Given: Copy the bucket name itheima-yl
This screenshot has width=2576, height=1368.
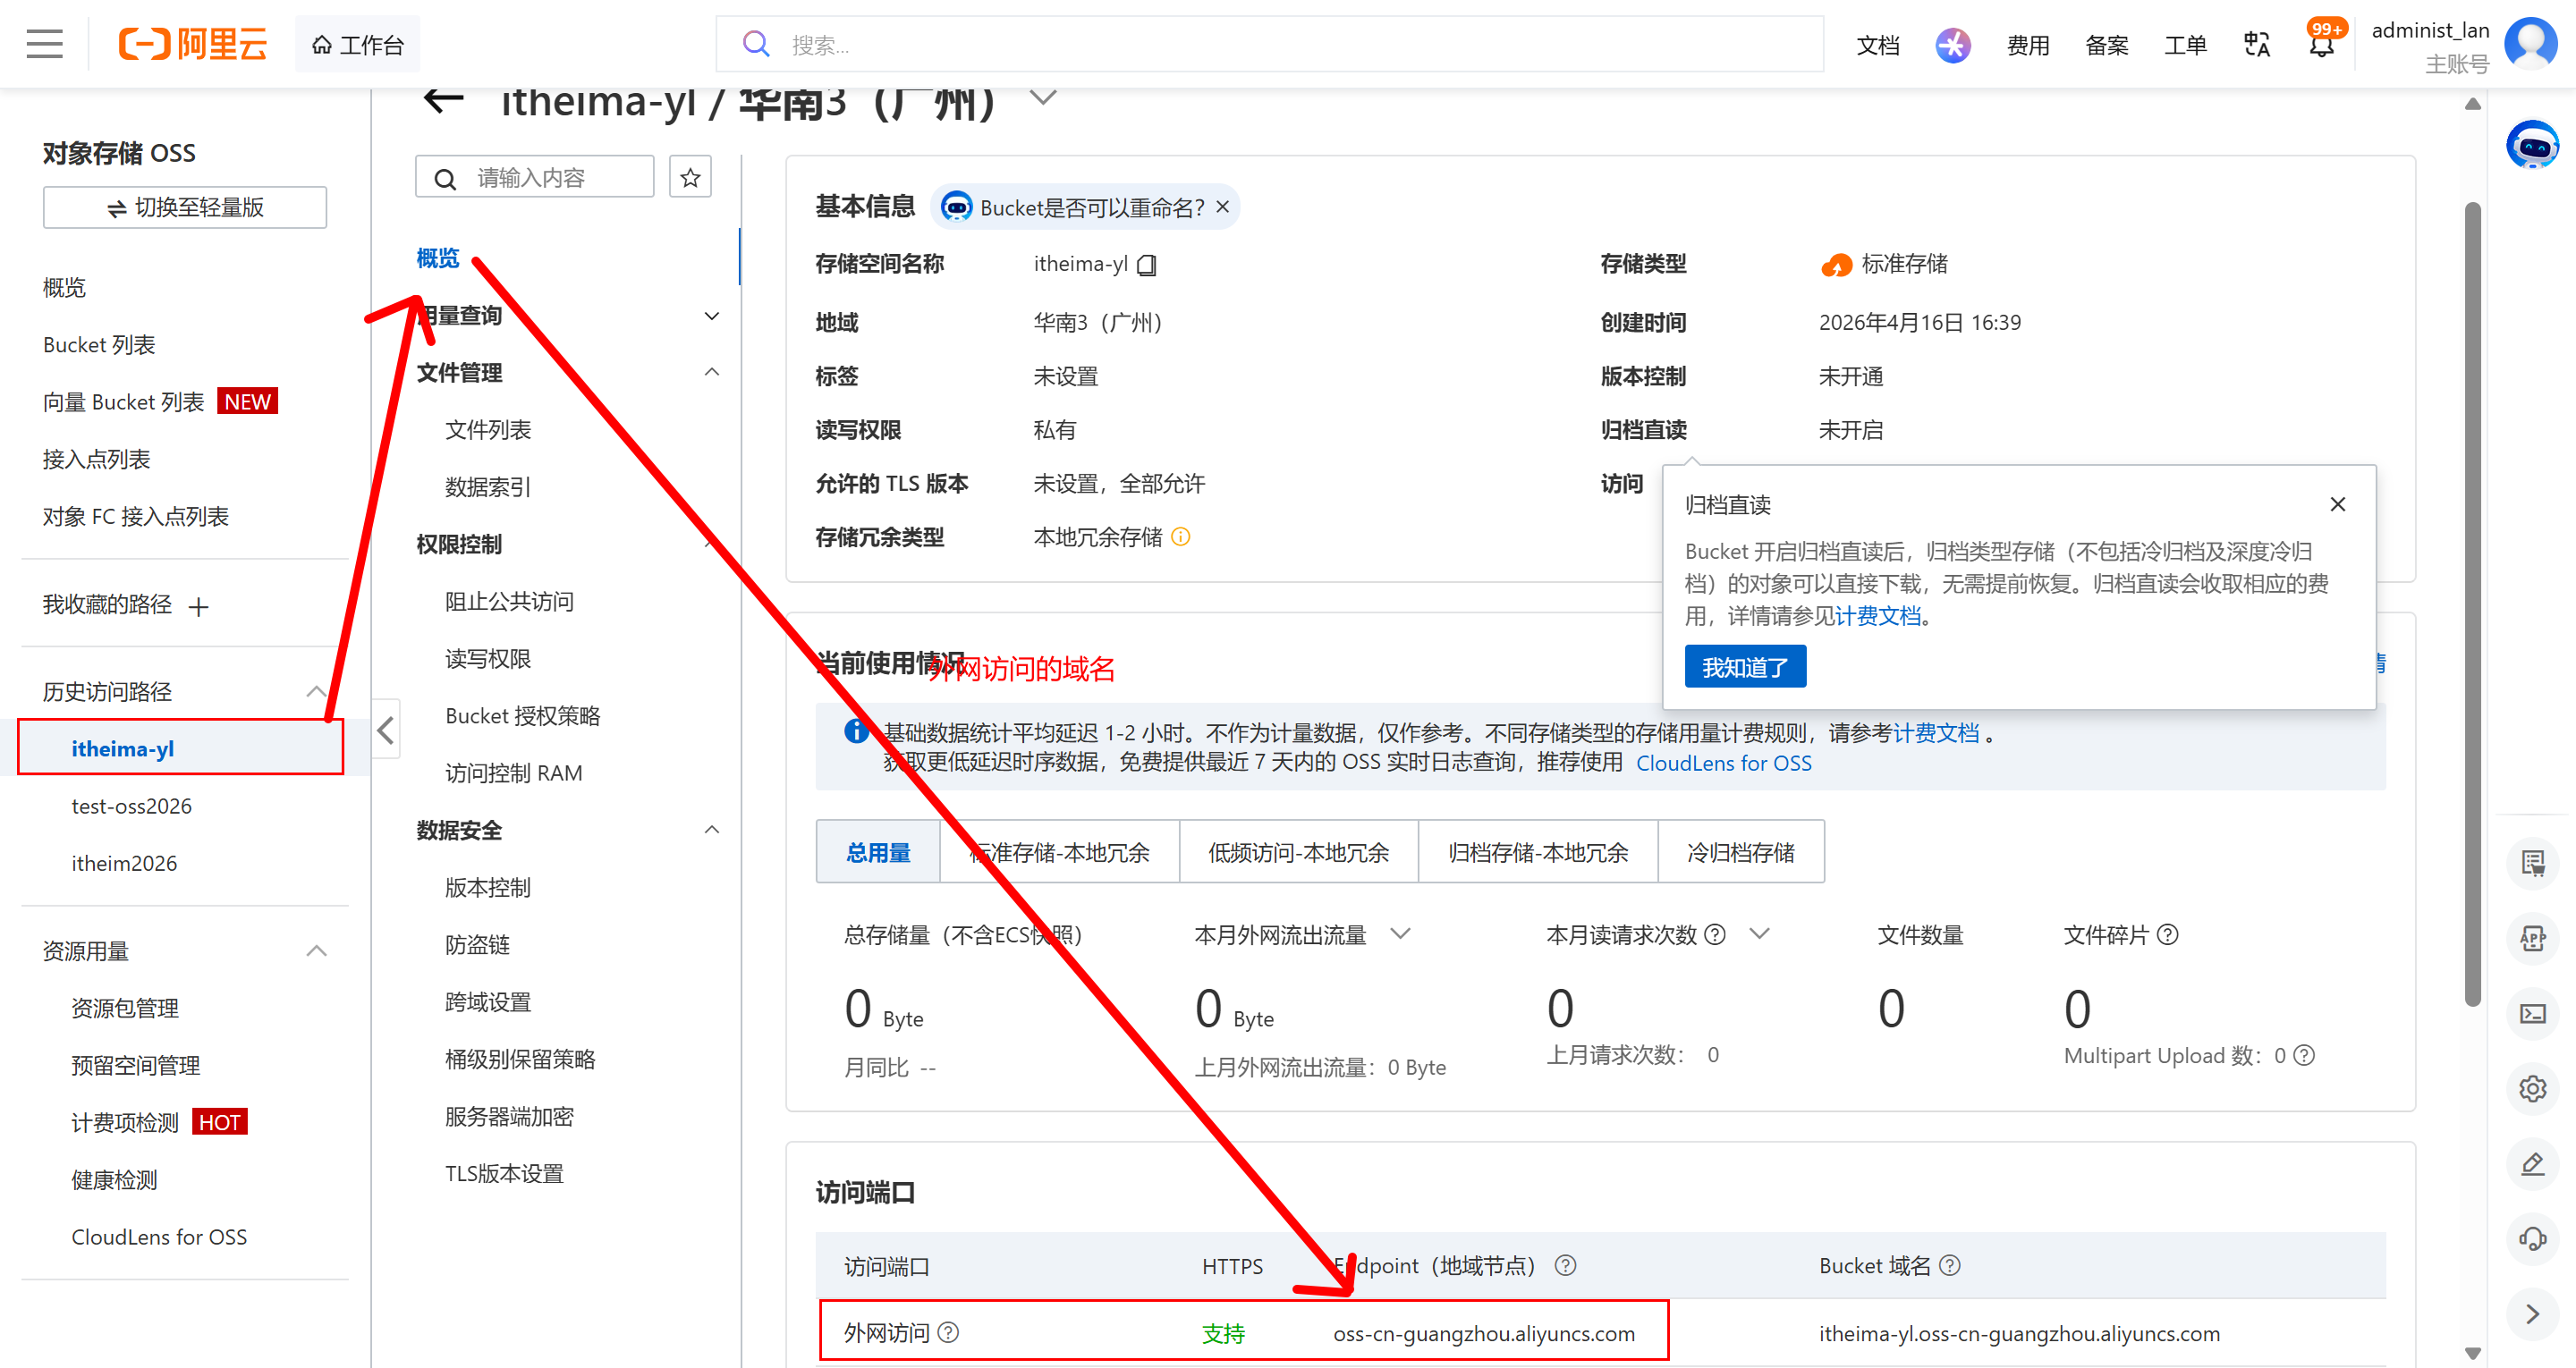Looking at the screenshot, I should 1147,265.
